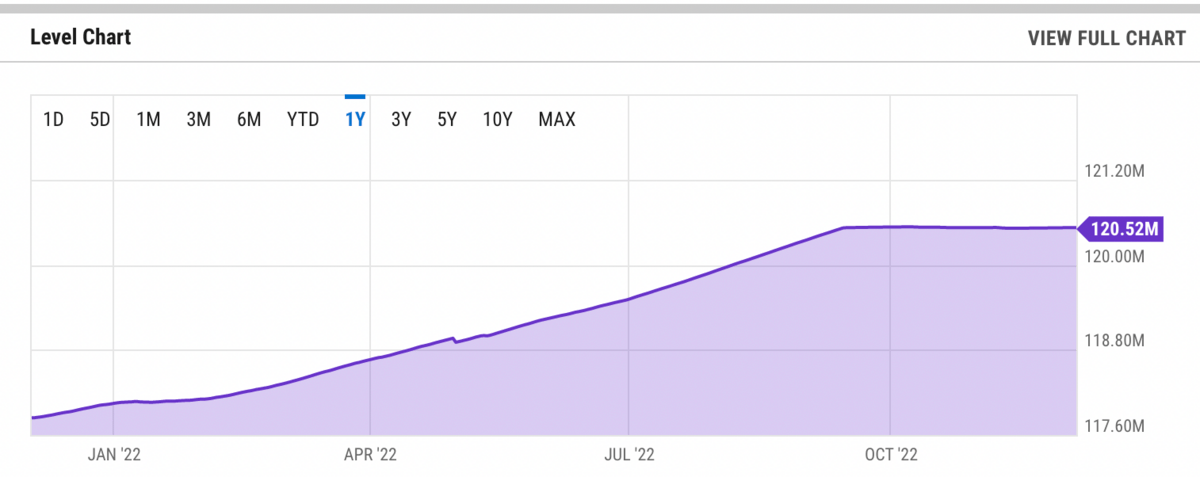Click the Level Chart heading
This screenshot has height=477, width=1200.
pyautogui.click(x=81, y=38)
